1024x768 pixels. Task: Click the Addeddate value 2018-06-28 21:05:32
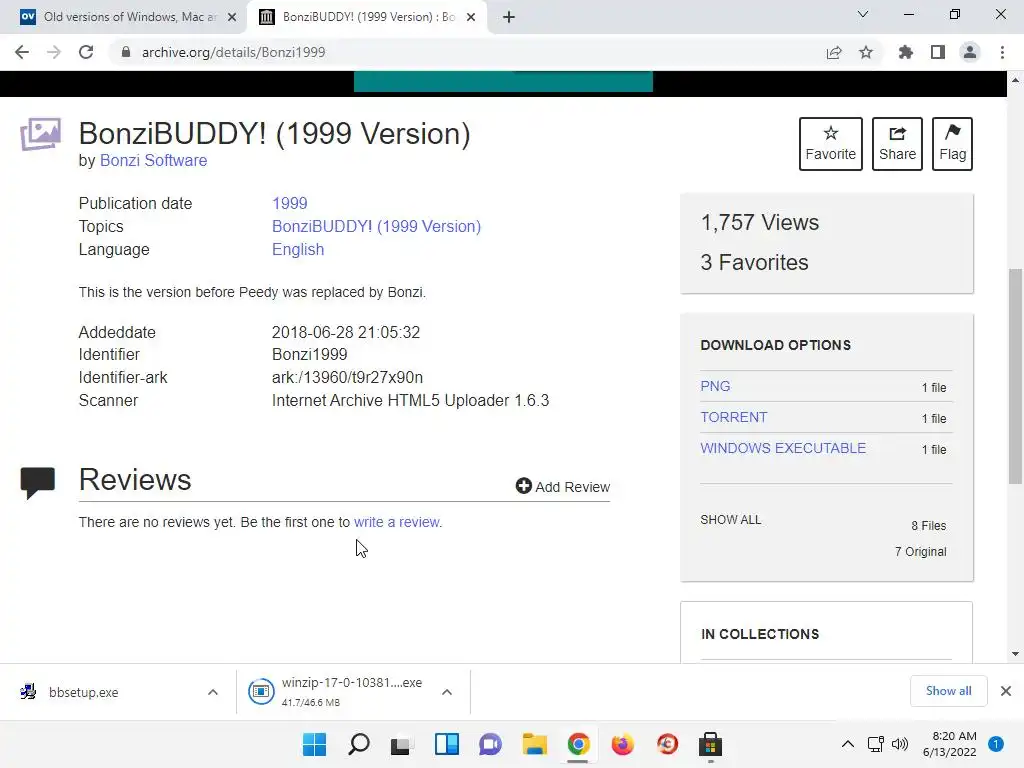click(x=345, y=332)
